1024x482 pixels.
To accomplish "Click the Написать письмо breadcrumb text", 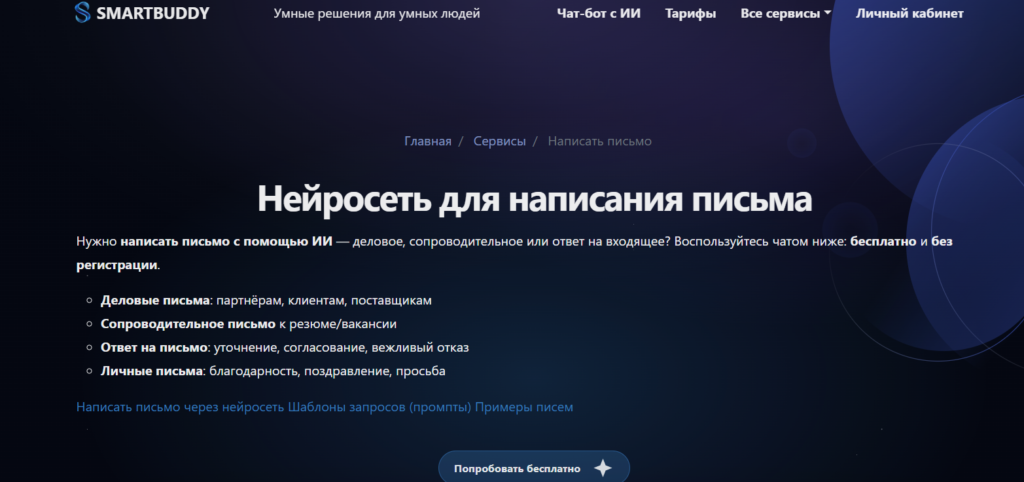I will point(600,141).
